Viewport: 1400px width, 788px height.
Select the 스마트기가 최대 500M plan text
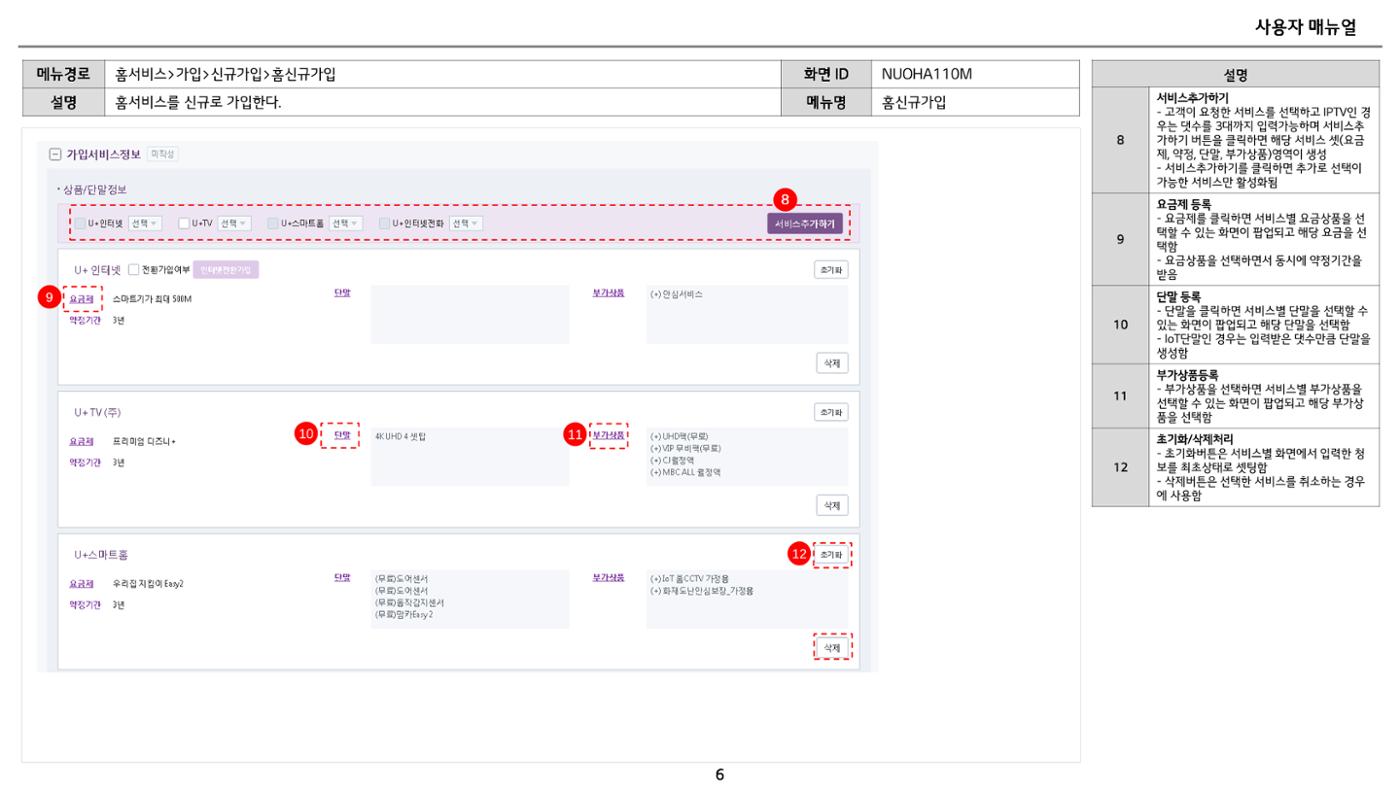coord(152,299)
